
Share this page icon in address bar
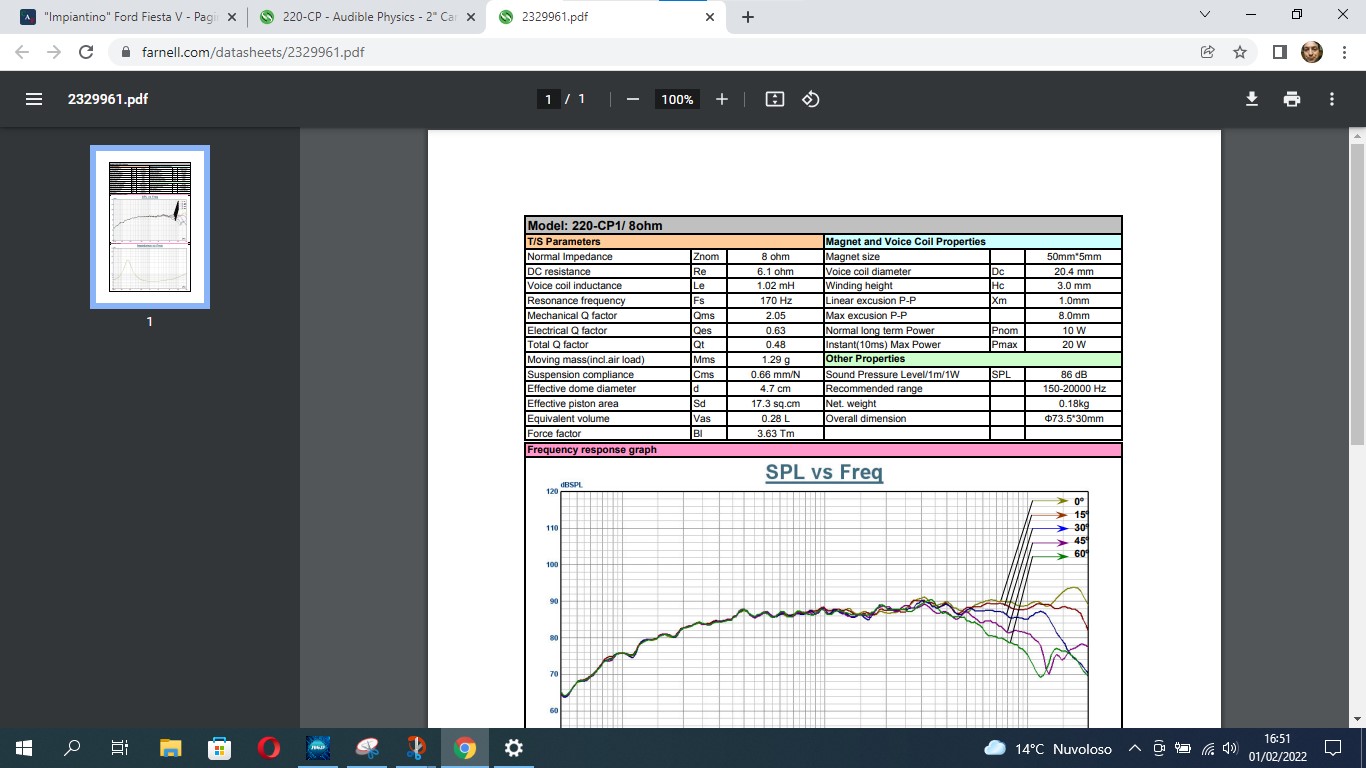1207,52
